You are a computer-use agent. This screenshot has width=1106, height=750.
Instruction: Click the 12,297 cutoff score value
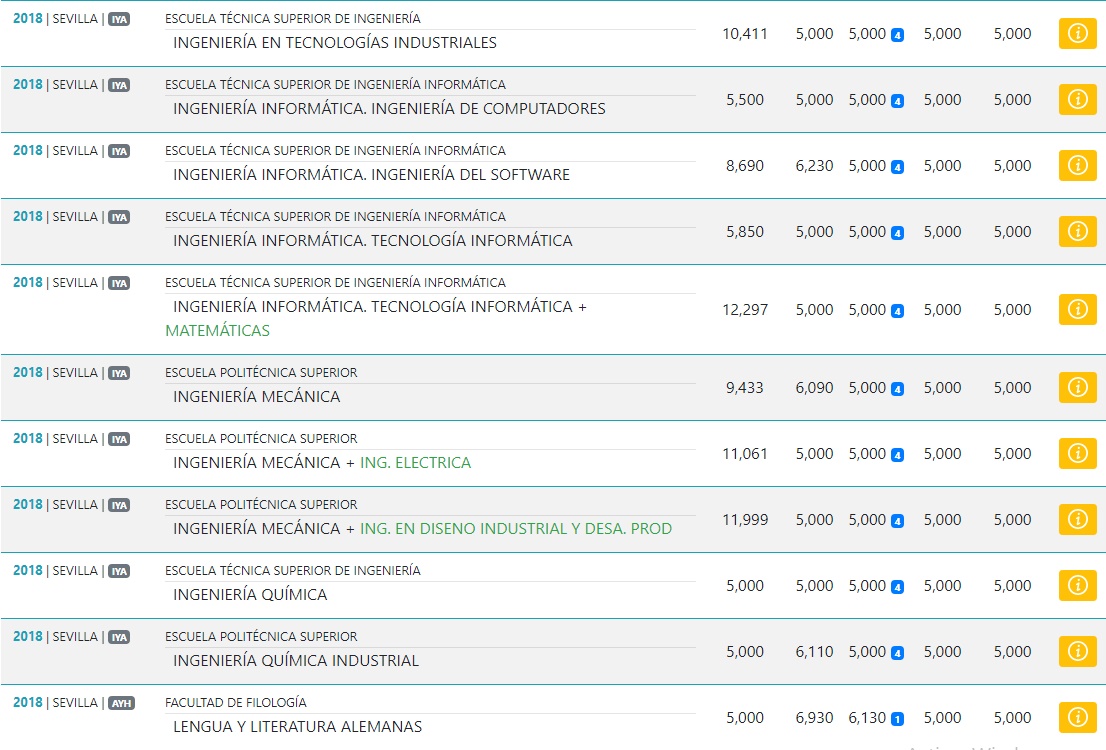coord(745,309)
